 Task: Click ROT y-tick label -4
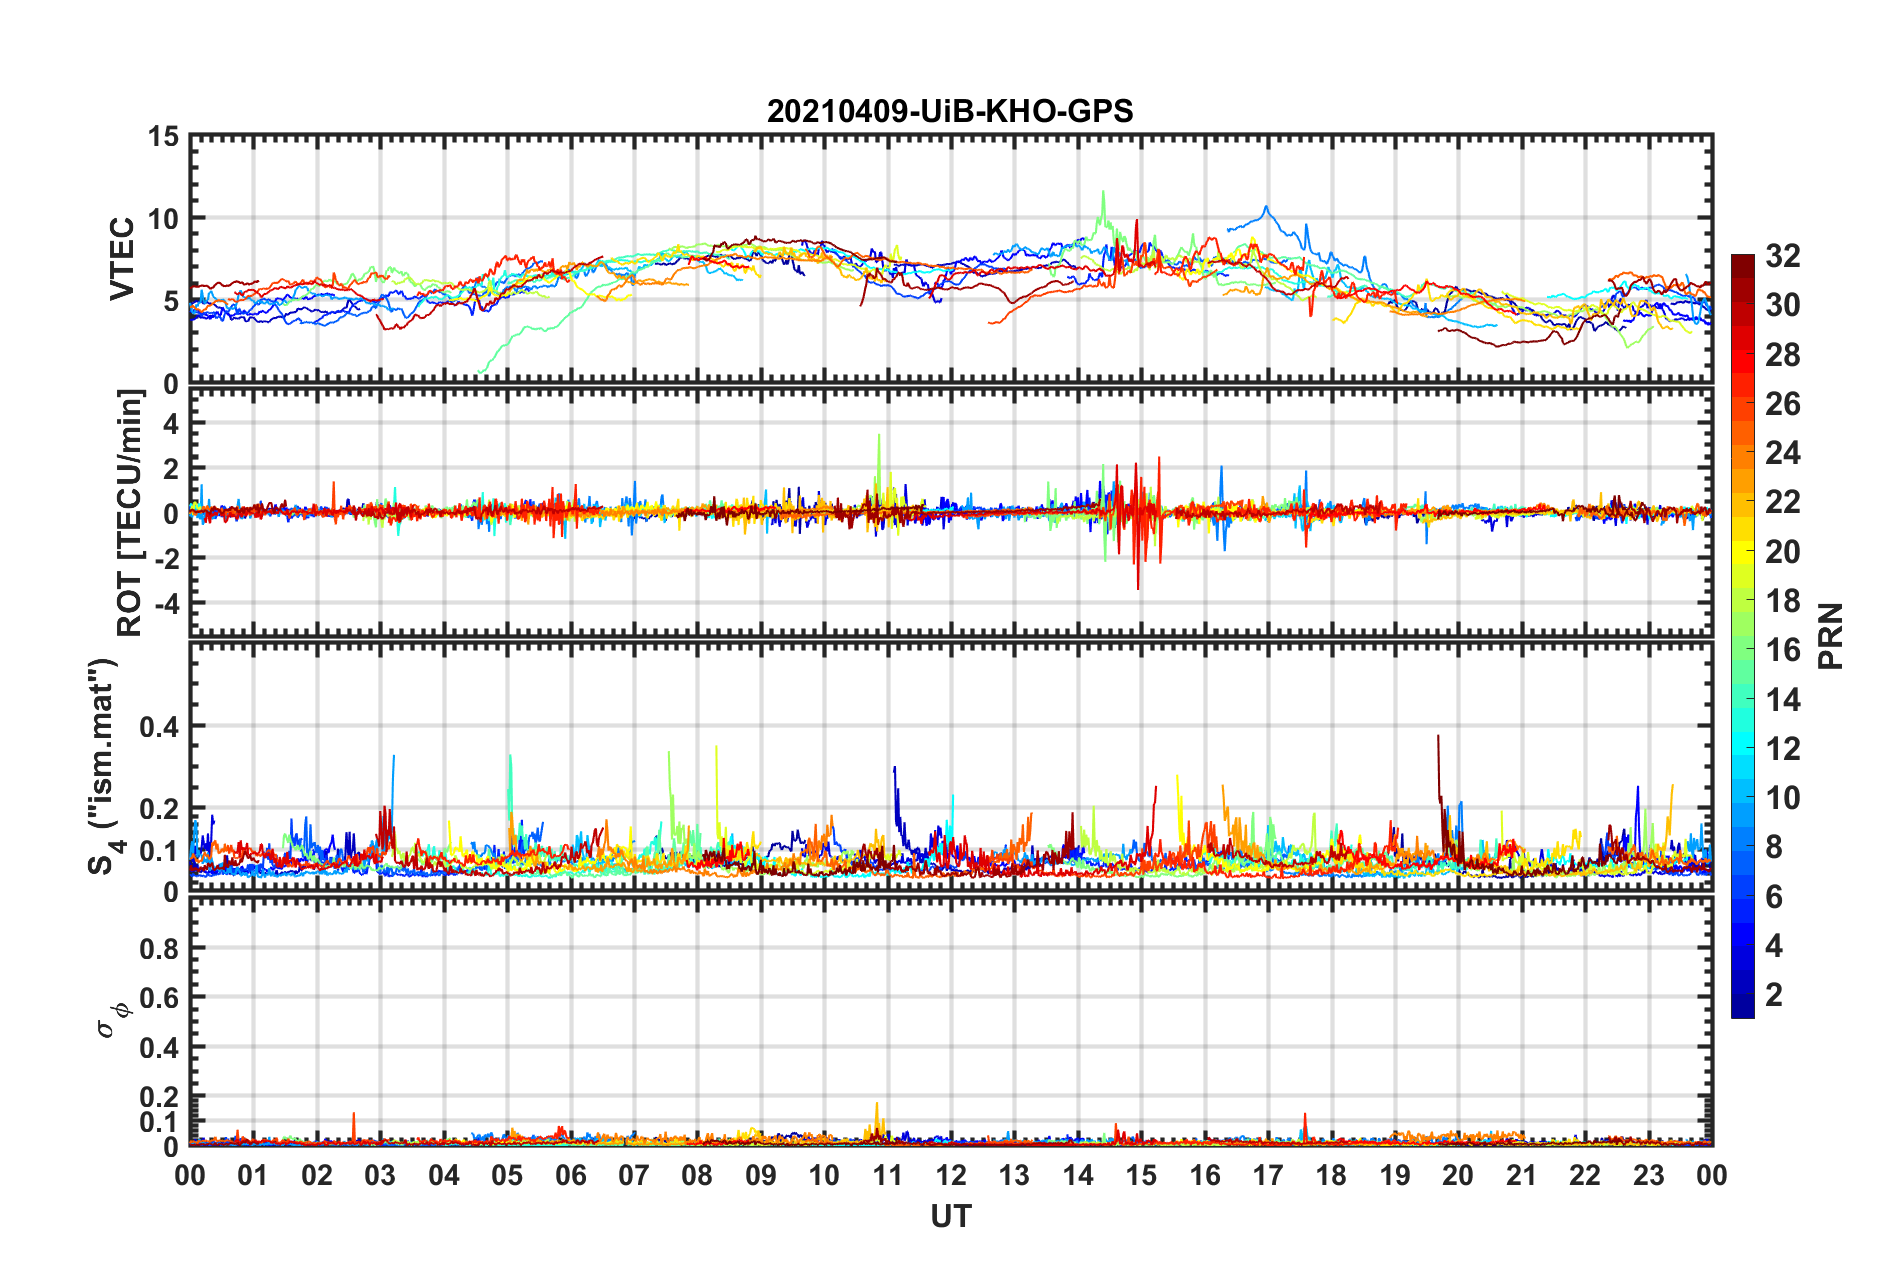(166, 603)
